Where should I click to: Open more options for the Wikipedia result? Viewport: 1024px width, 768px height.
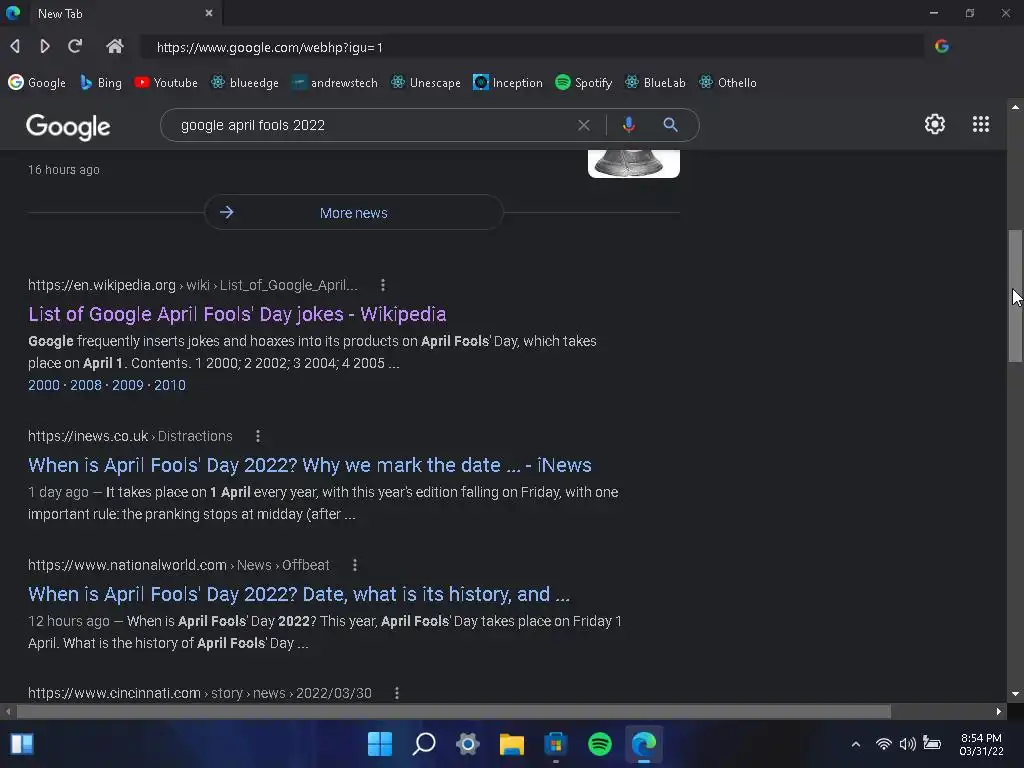click(383, 285)
